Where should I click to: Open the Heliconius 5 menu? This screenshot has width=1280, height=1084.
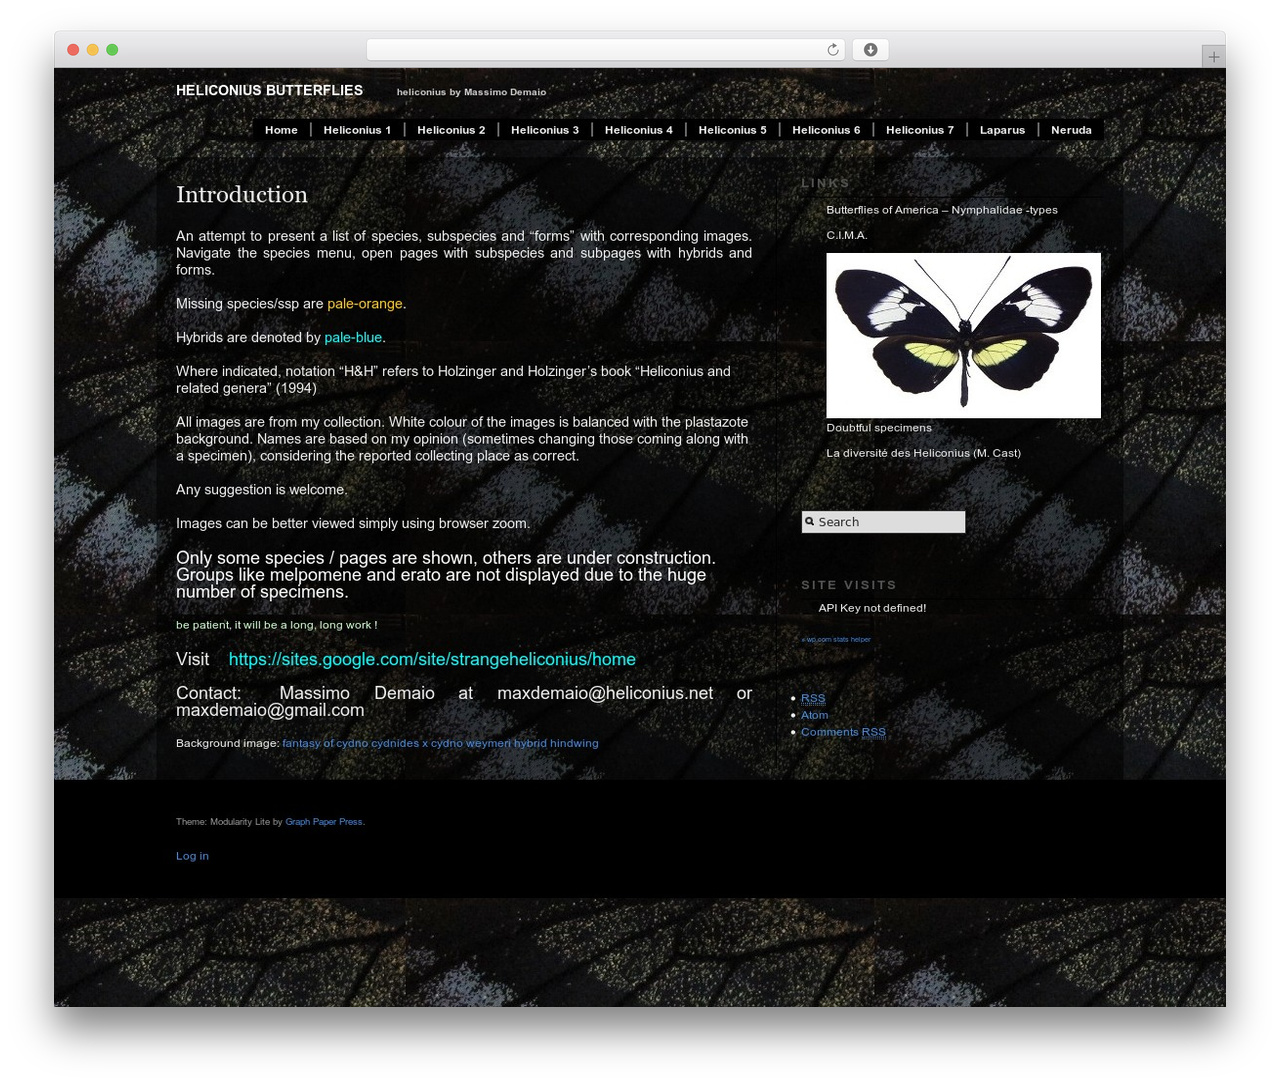(733, 130)
